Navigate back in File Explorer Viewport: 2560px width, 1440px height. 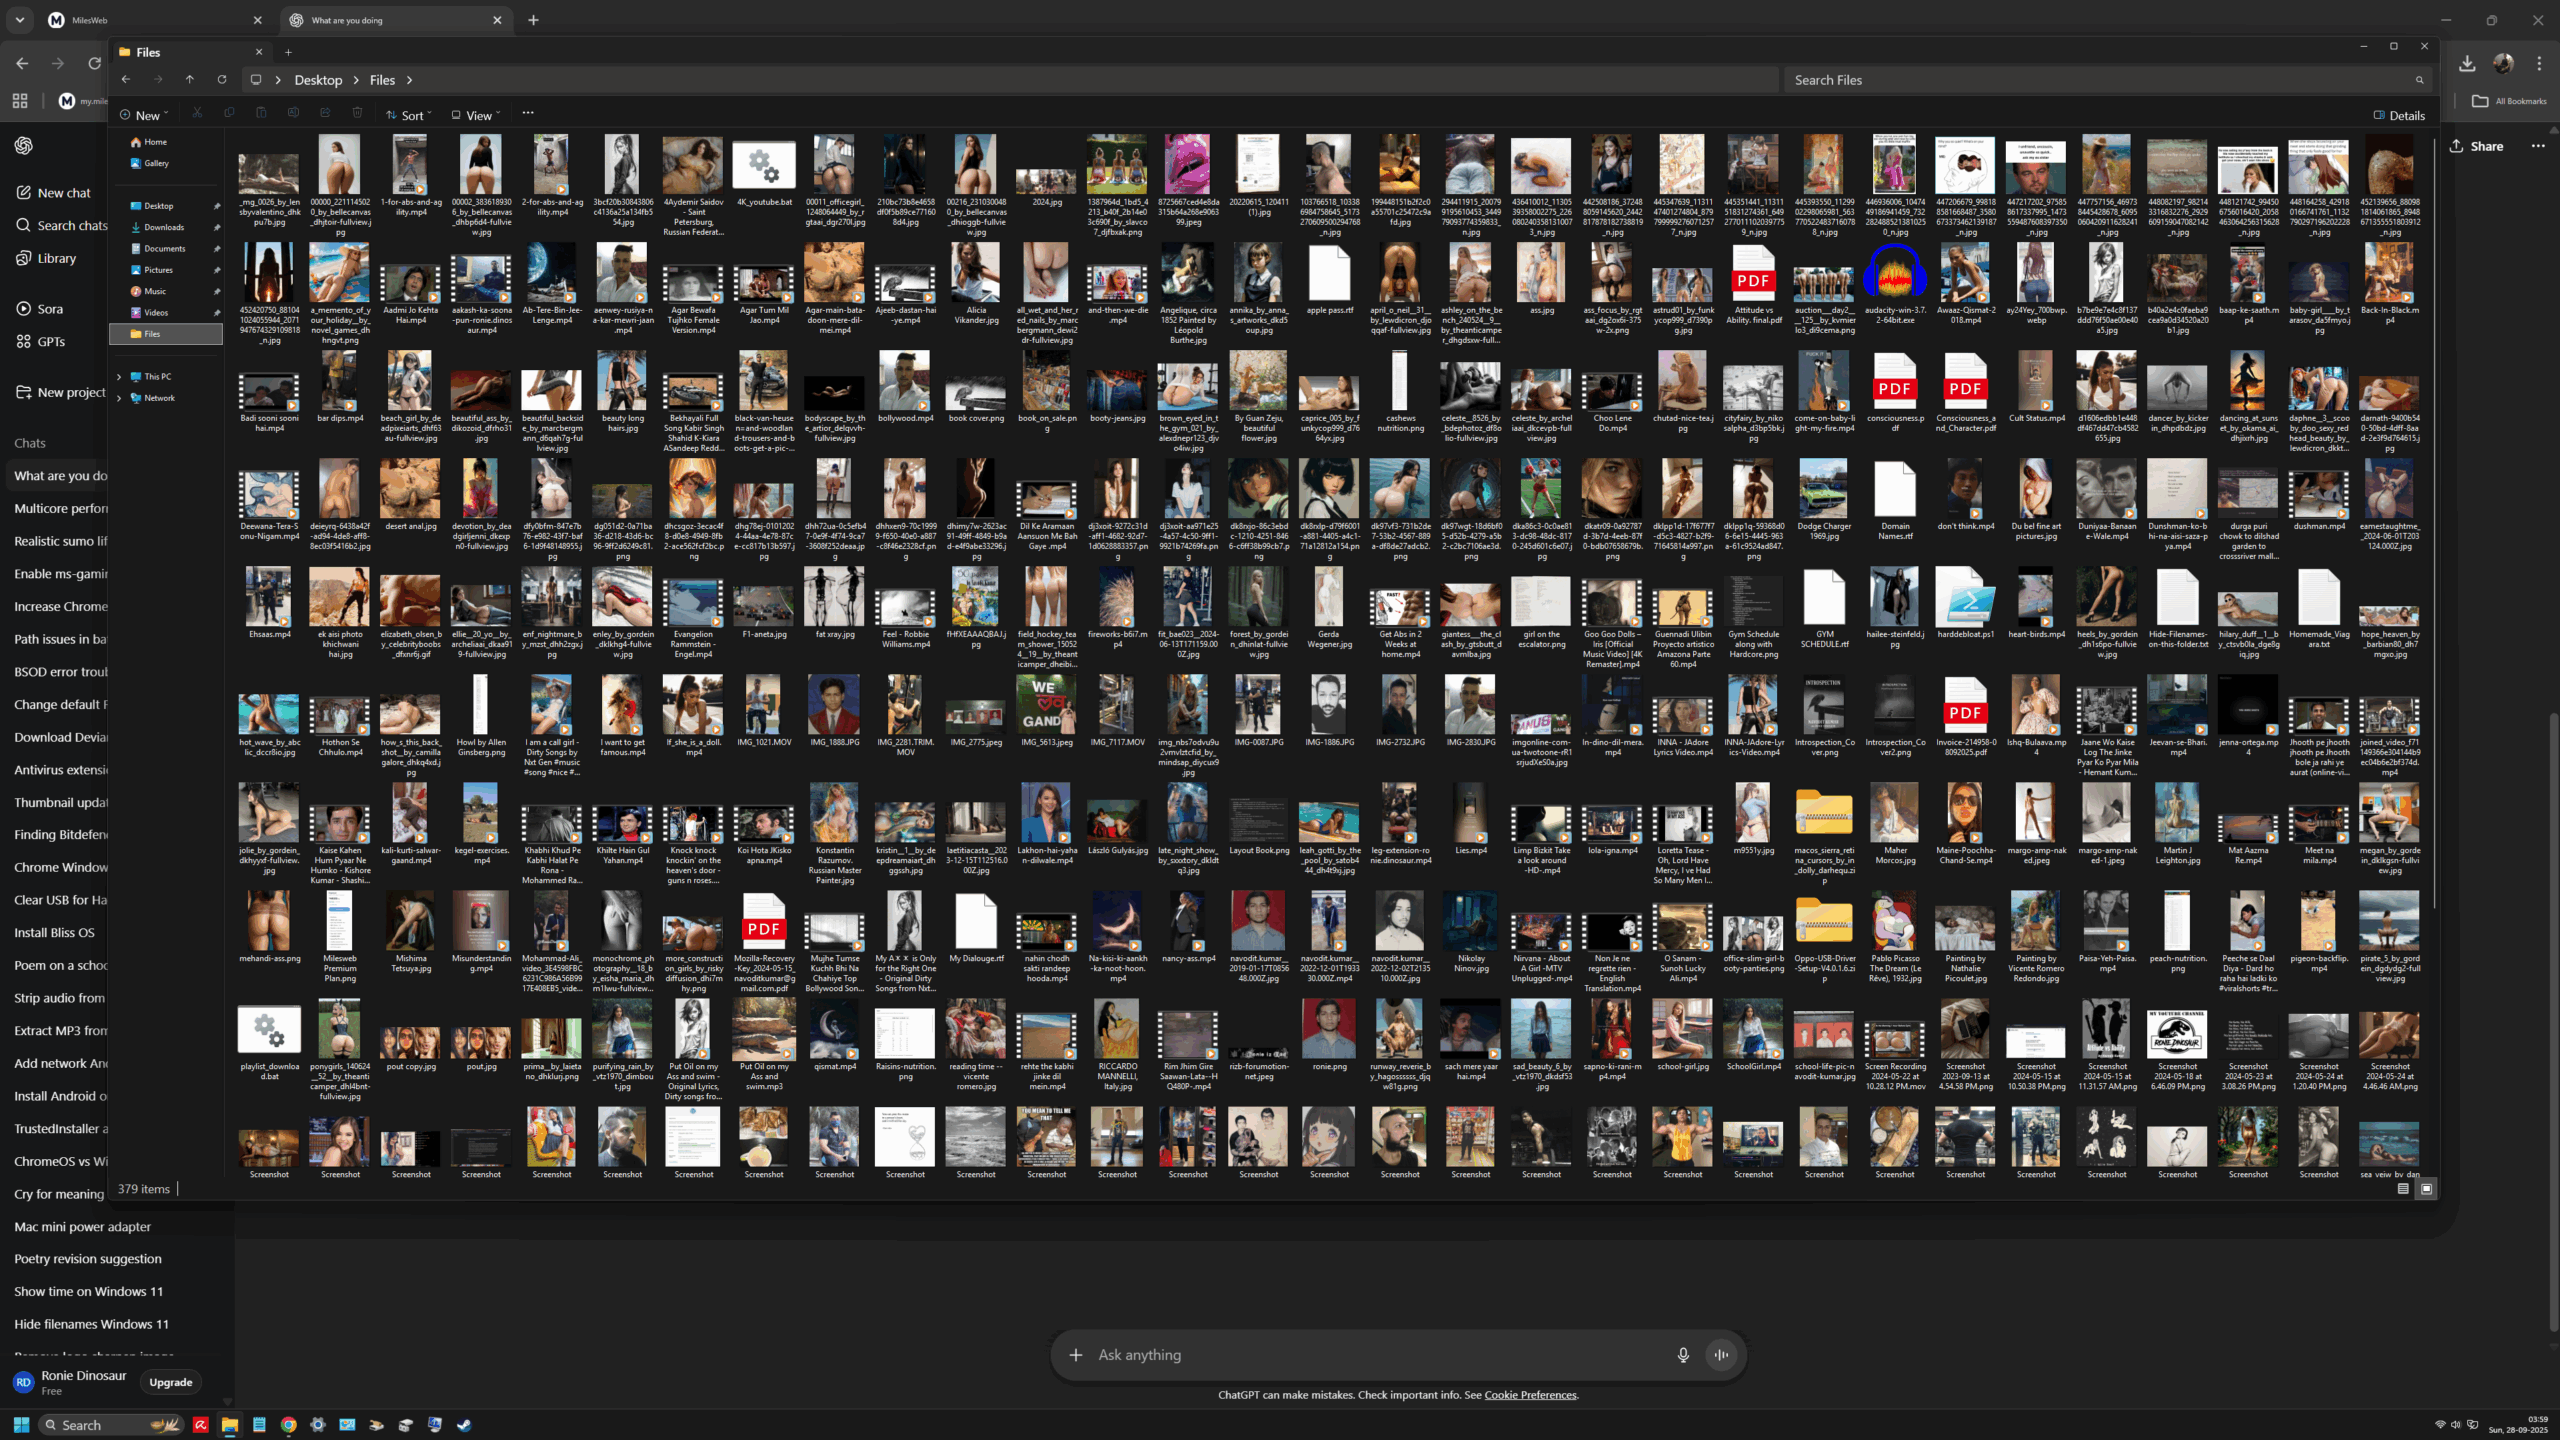click(126, 80)
